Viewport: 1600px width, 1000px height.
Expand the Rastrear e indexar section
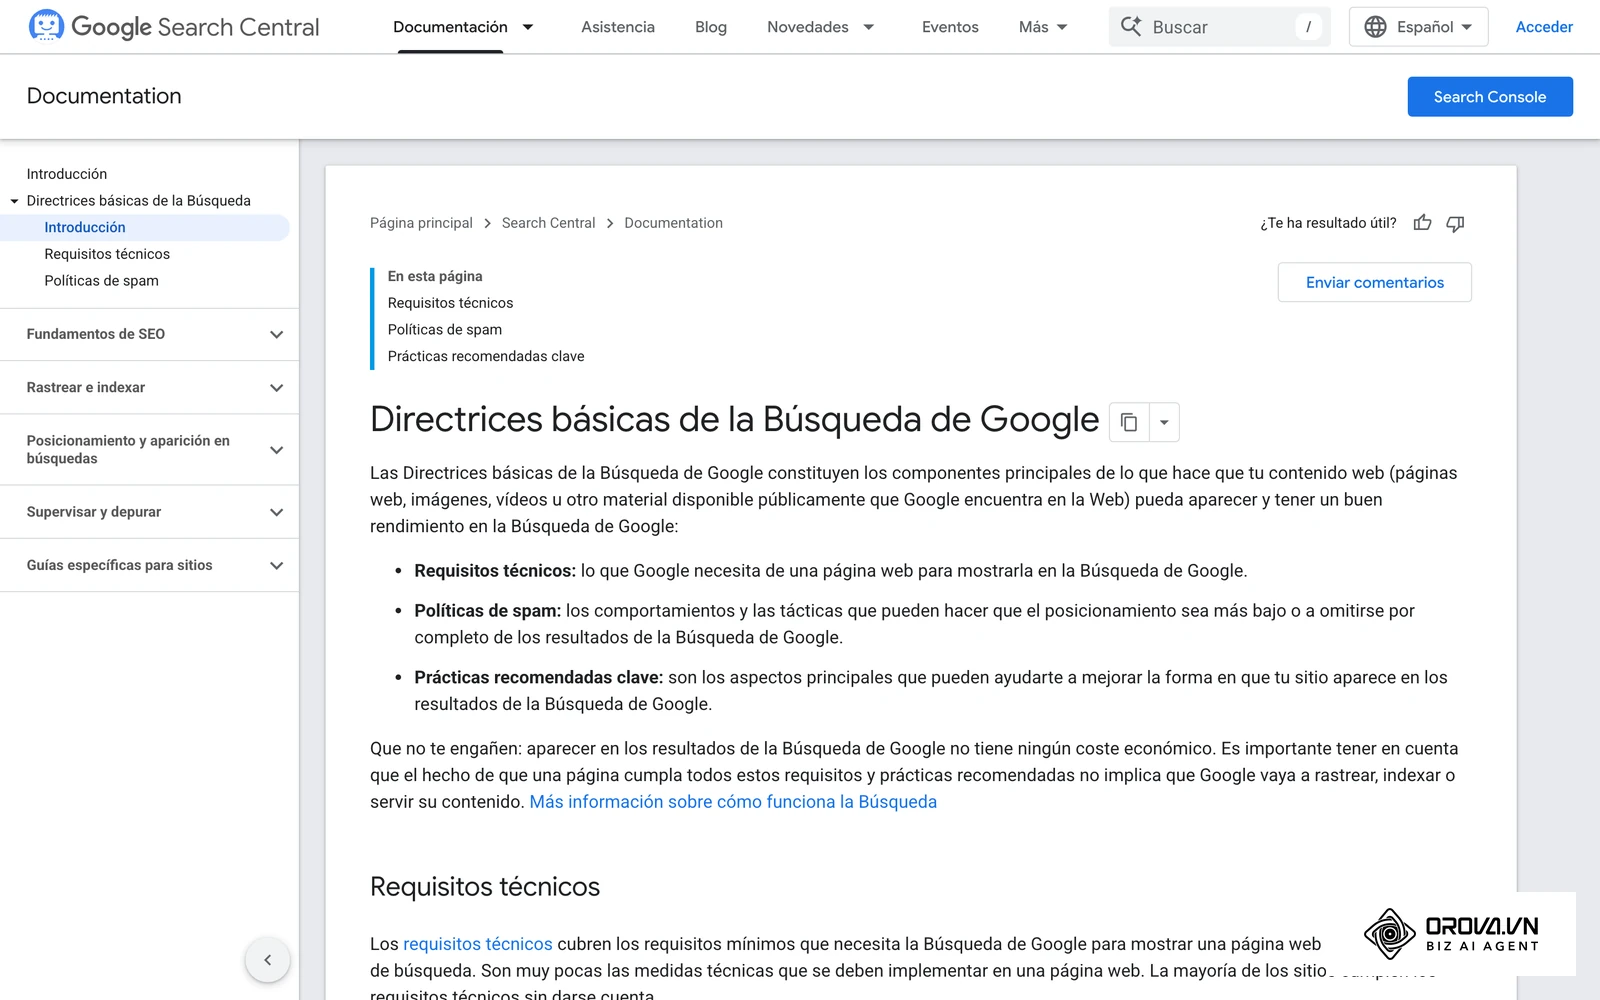(x=150, y=387)
